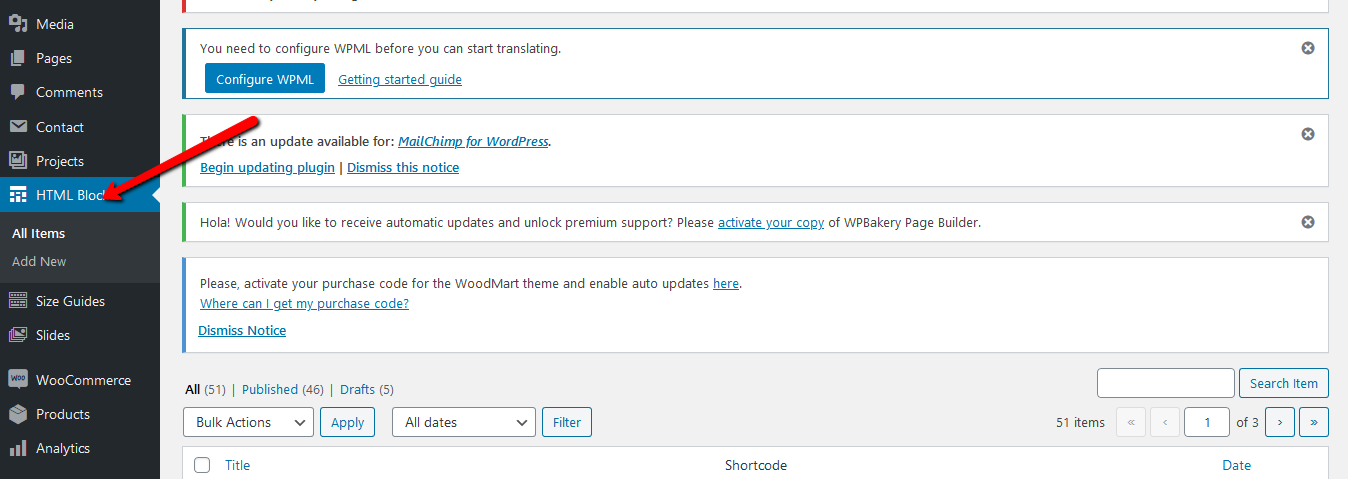Open the Bulk Actions dropdown
Screen dimensions: 1348x479
point(249,422)
